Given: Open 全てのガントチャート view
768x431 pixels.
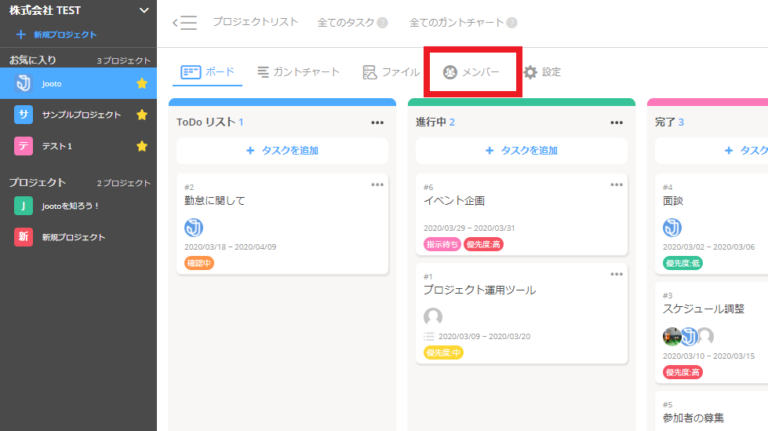Looking at the screenshot, I should click(x=456, y=23).
